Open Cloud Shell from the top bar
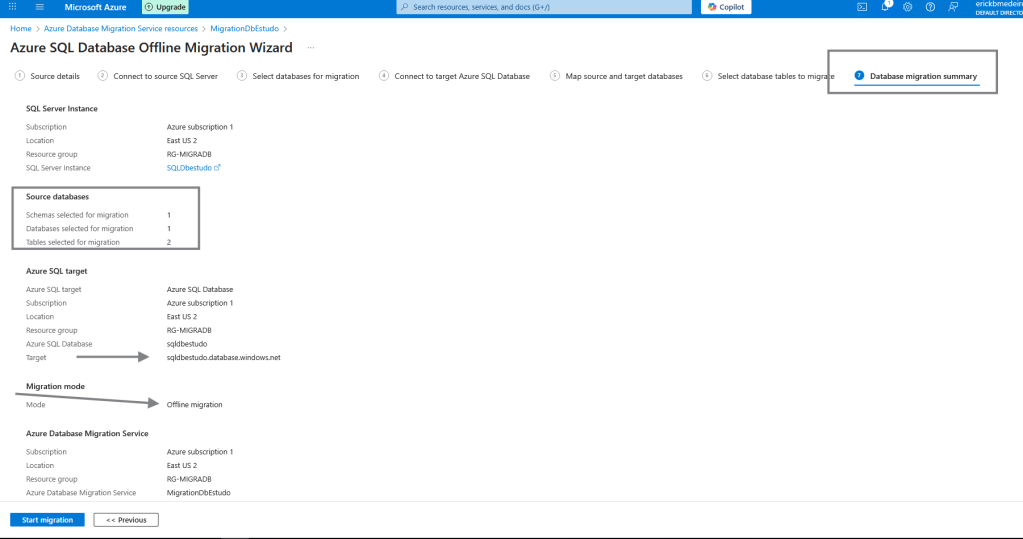Viewport: 1023px width, 539px height. pos(862,7)
